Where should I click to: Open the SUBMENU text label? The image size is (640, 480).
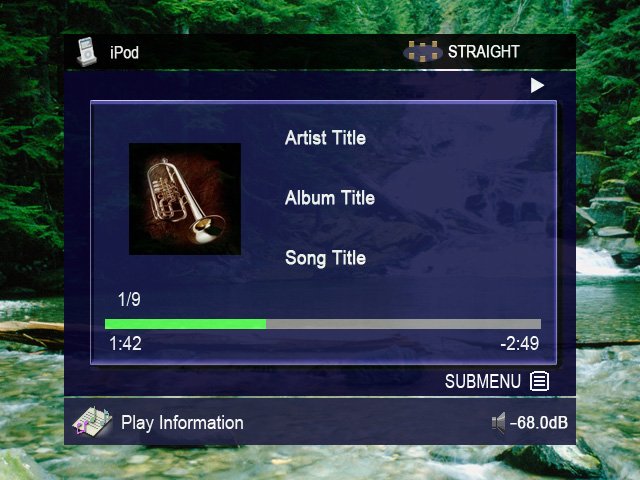click(x=483, y=382)
